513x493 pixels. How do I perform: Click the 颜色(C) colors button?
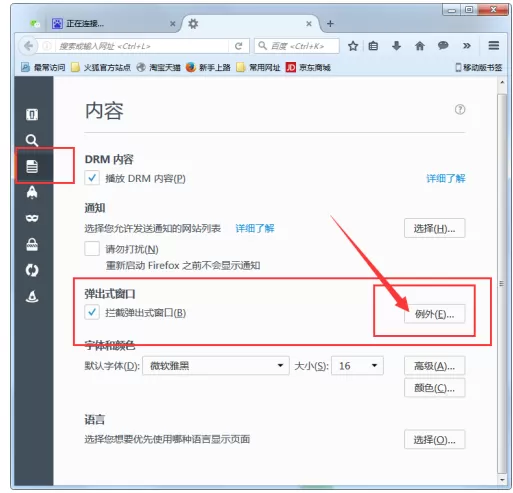(434, 388)
